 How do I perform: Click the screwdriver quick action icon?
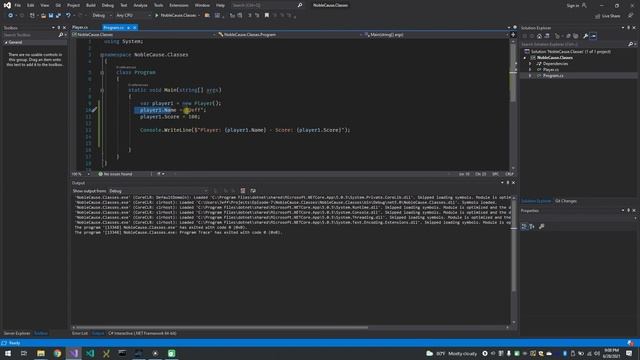point(94,110)
